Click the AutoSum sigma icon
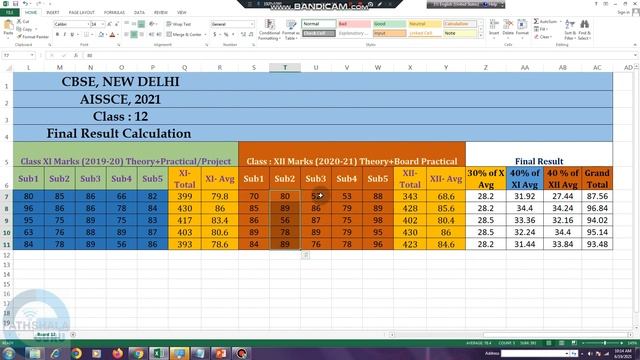This screenshot has height=360, width=640. pyautogui.click(x=536, y=21)
